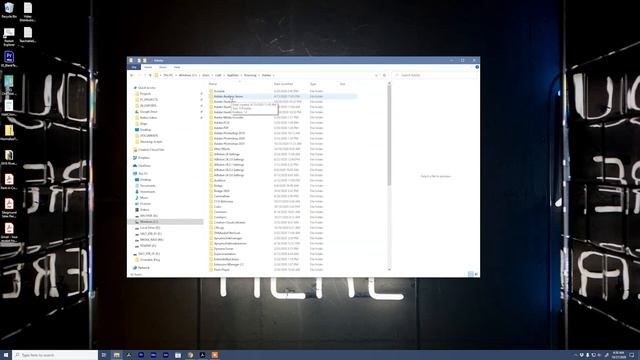Click 'Windows (C:)' in the address path
The height and width of the screenshot is (360, 640).
pyautogui.click(x=188, y=75)
